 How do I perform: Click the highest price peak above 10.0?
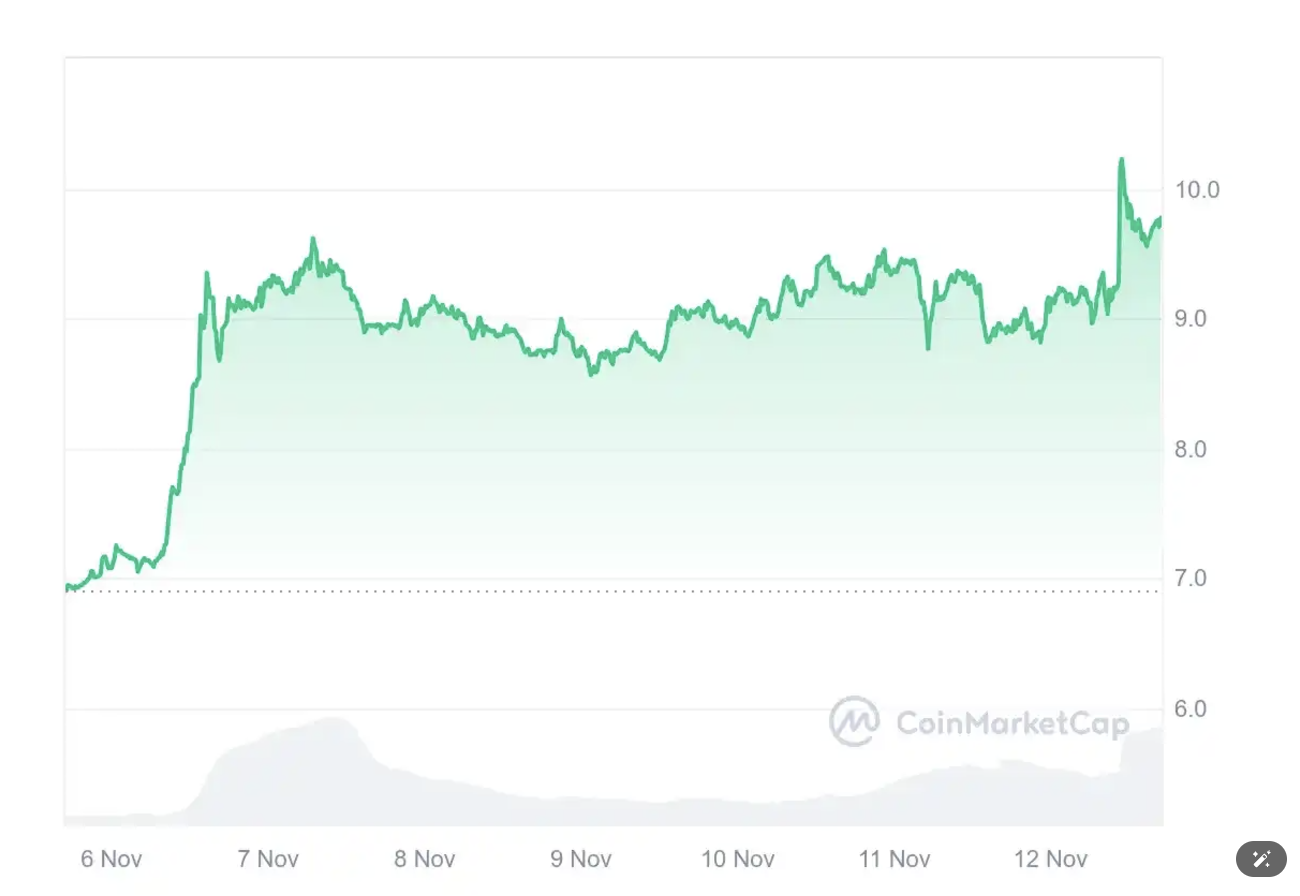1121,160
